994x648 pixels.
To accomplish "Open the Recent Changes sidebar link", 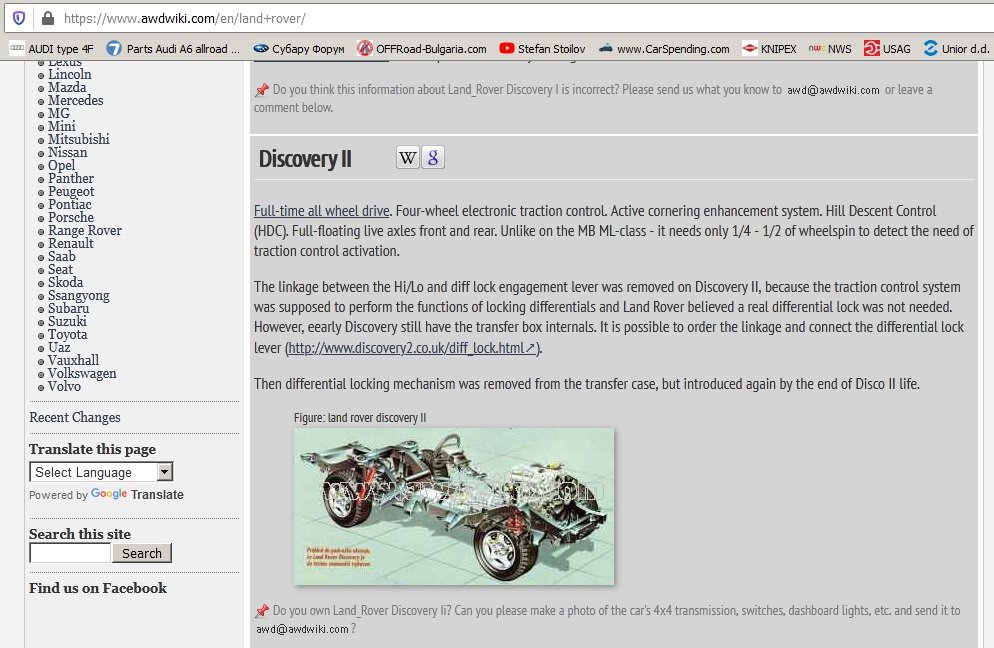I will pyautogui.click(x=75, y=417).
